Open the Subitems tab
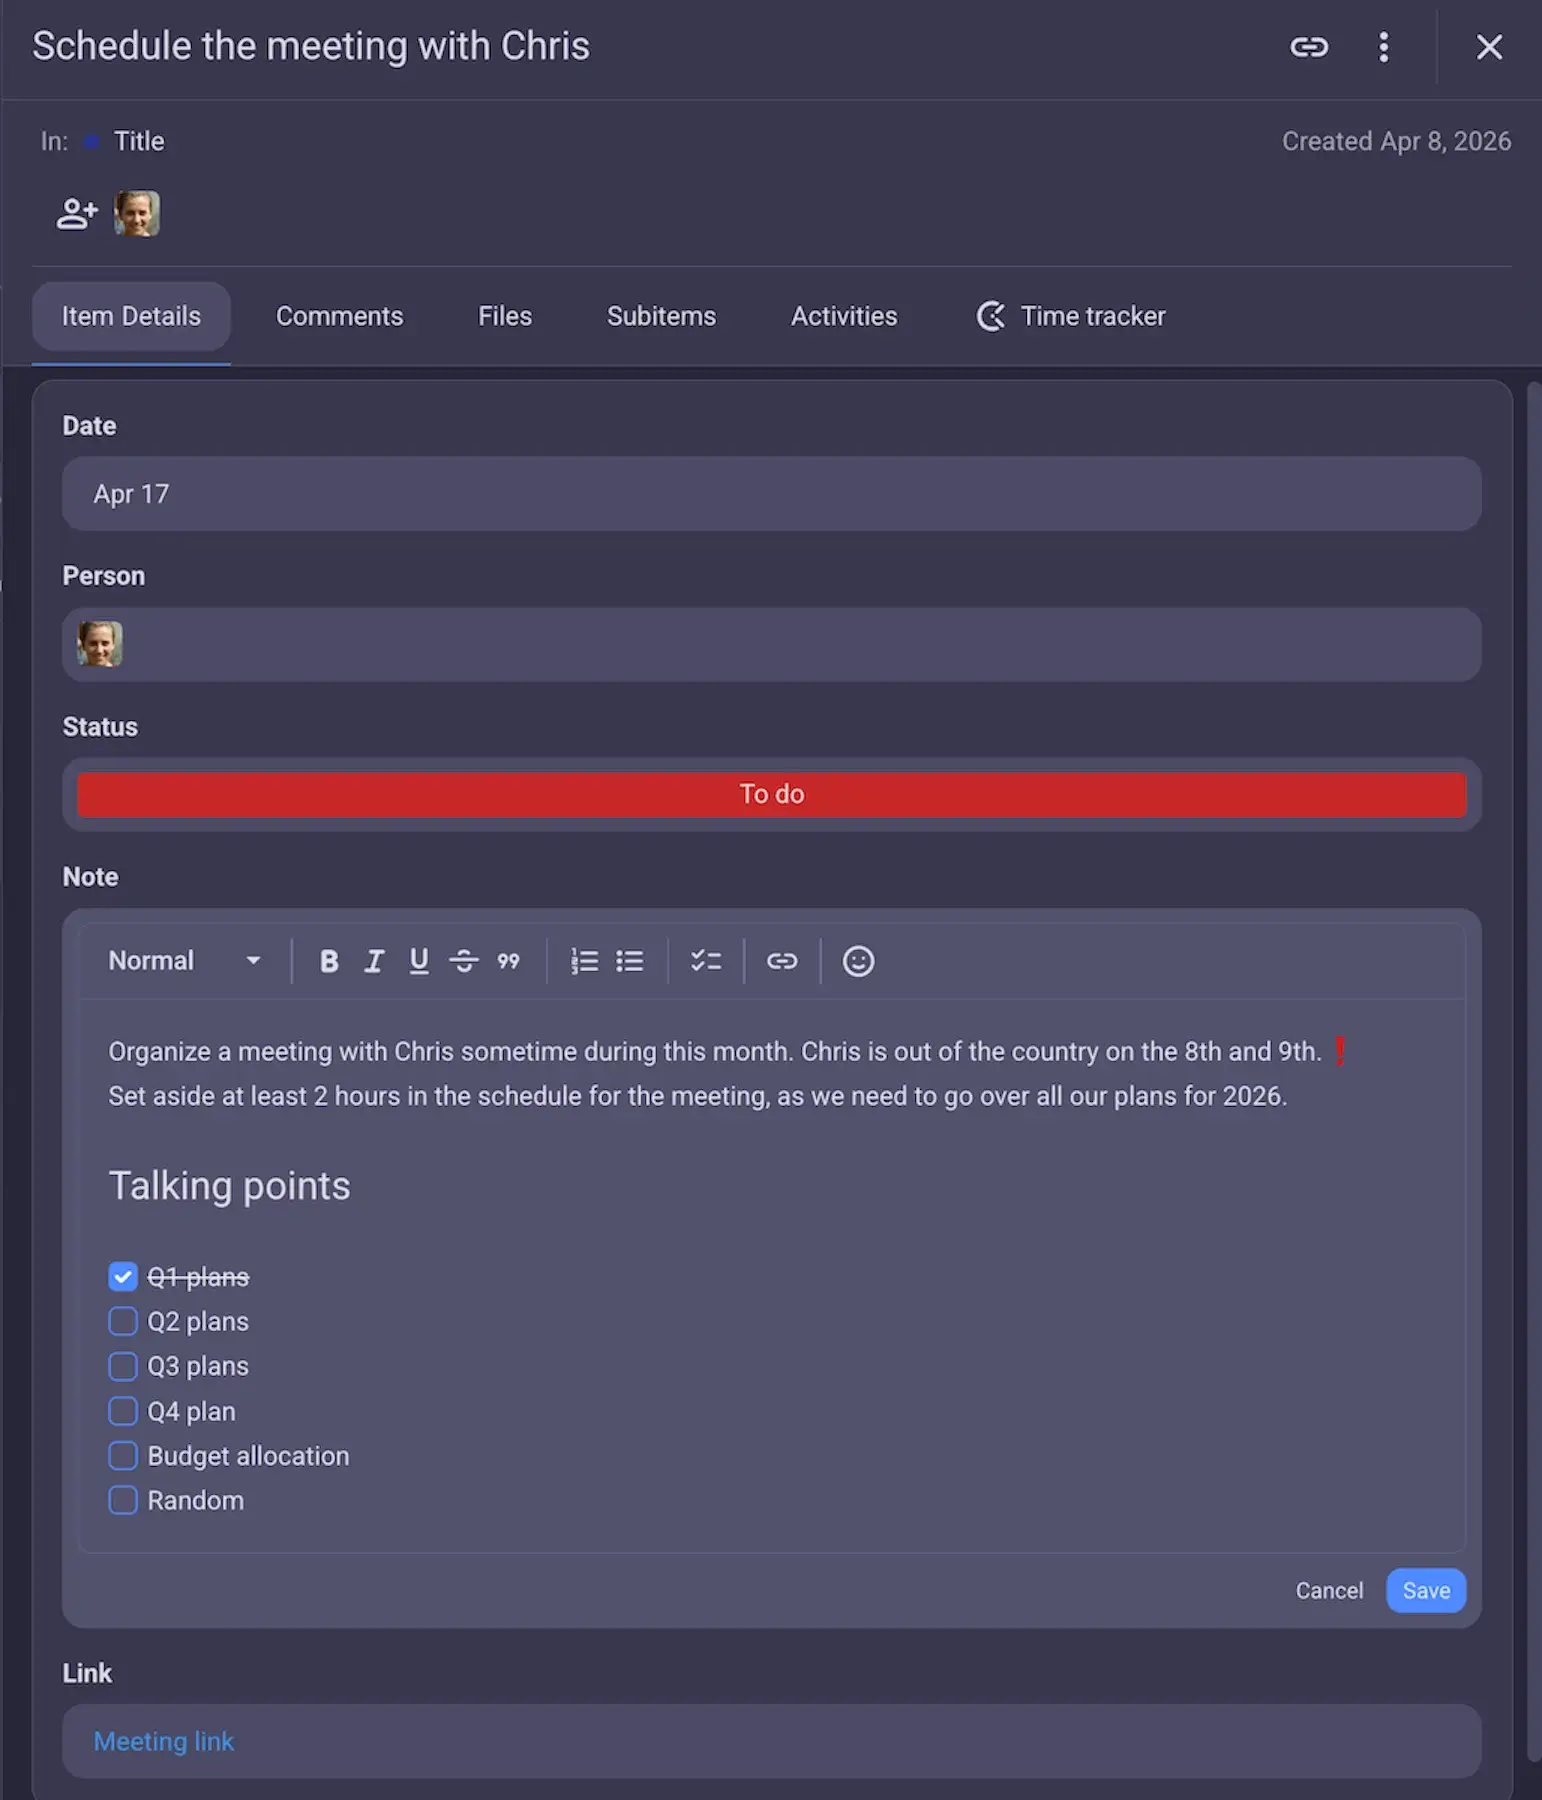The width and height of the screenshot is (1542, 1800). (x=661, y=316)
